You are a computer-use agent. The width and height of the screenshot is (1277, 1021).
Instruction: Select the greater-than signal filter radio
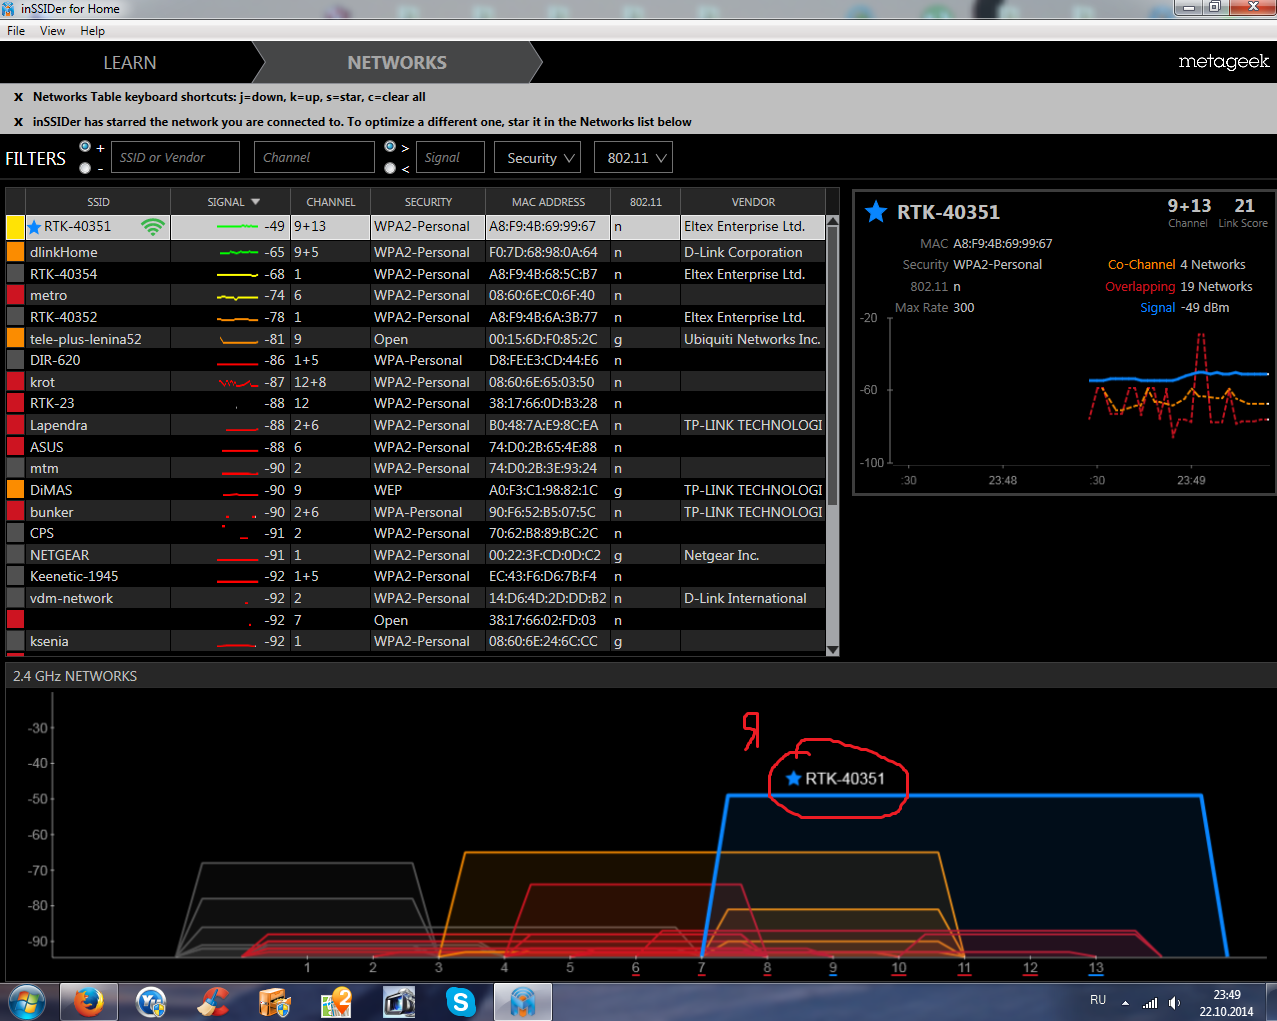pos(390,147)
